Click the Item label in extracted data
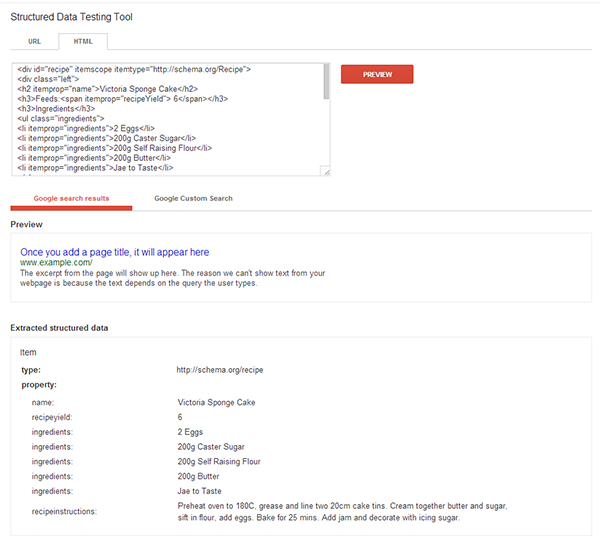The height and width of the screenshot is (545, 600). pyautogui.click(x=28, y=352)
